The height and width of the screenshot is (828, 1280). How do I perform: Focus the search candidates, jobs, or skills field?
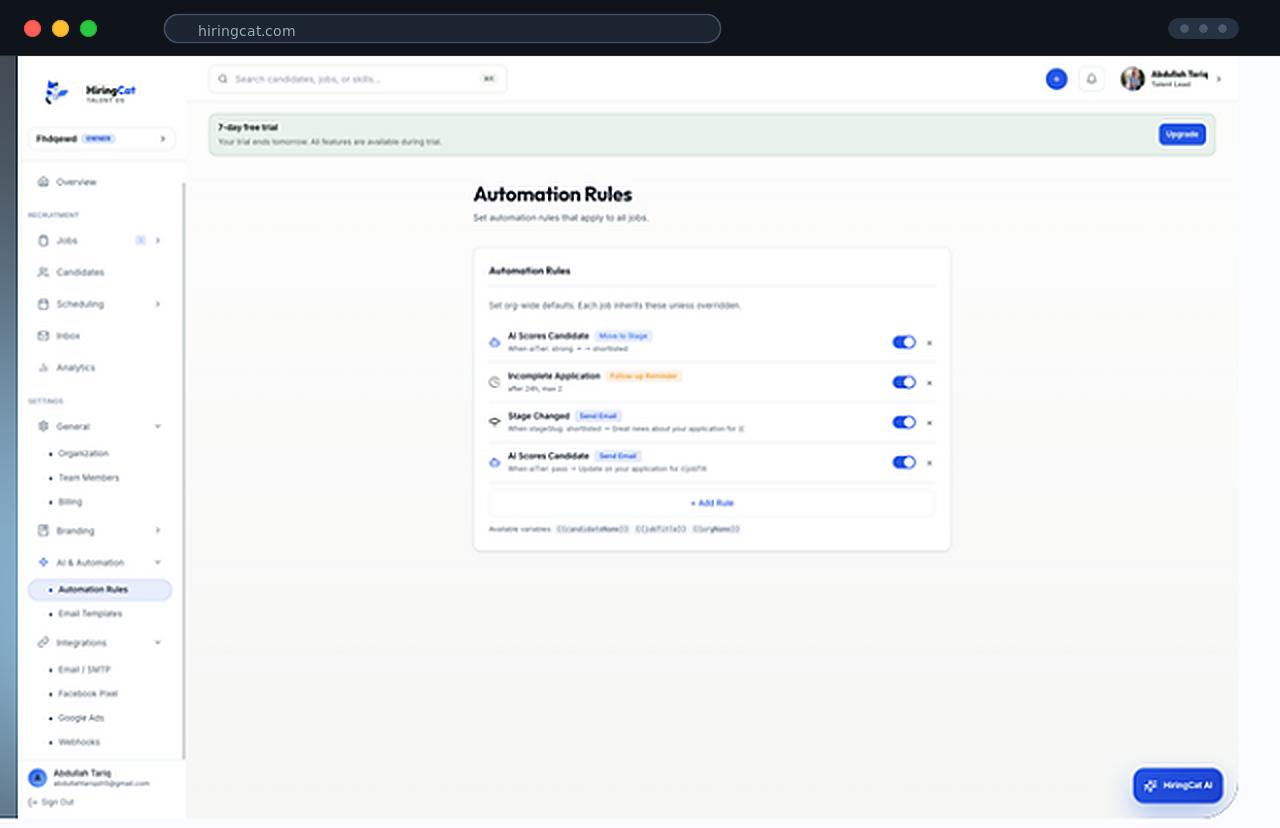358,79
